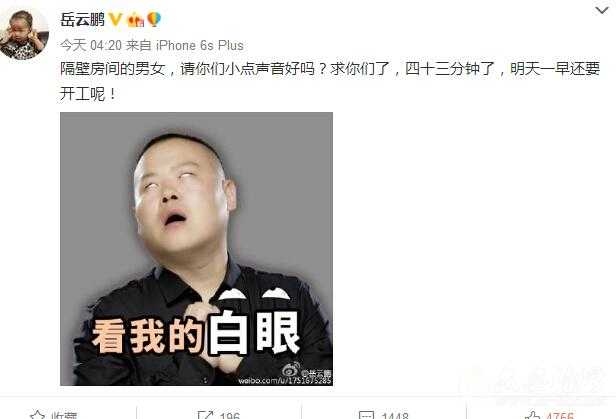
Task: Click the post text about 隔壁房间的男女
Action: [x=330, y=82]
